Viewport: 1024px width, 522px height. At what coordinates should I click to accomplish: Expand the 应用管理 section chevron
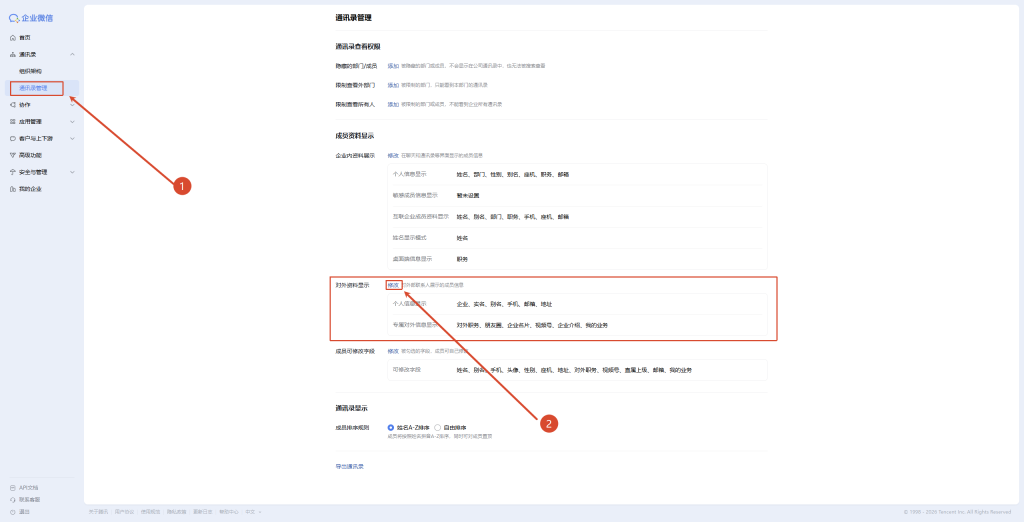pyautogui.click(x=72, y=122)
